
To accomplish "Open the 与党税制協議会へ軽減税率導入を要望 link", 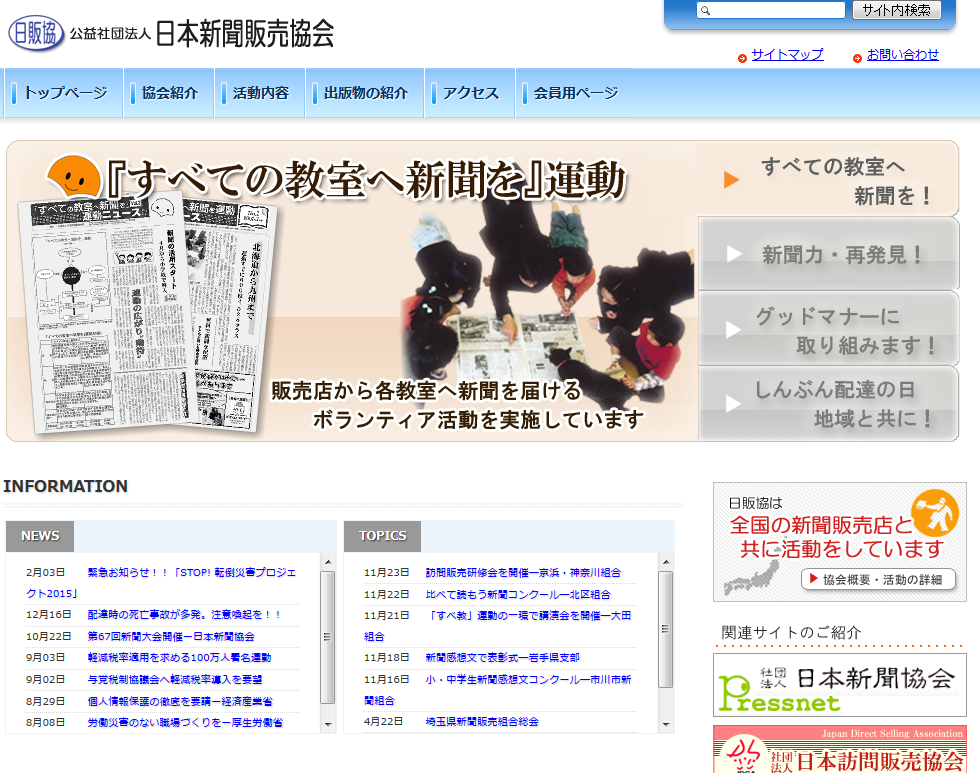I will pos(174,679).
